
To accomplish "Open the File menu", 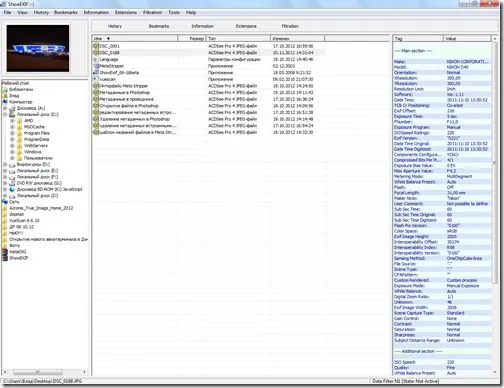I will [x=7, y=12].
